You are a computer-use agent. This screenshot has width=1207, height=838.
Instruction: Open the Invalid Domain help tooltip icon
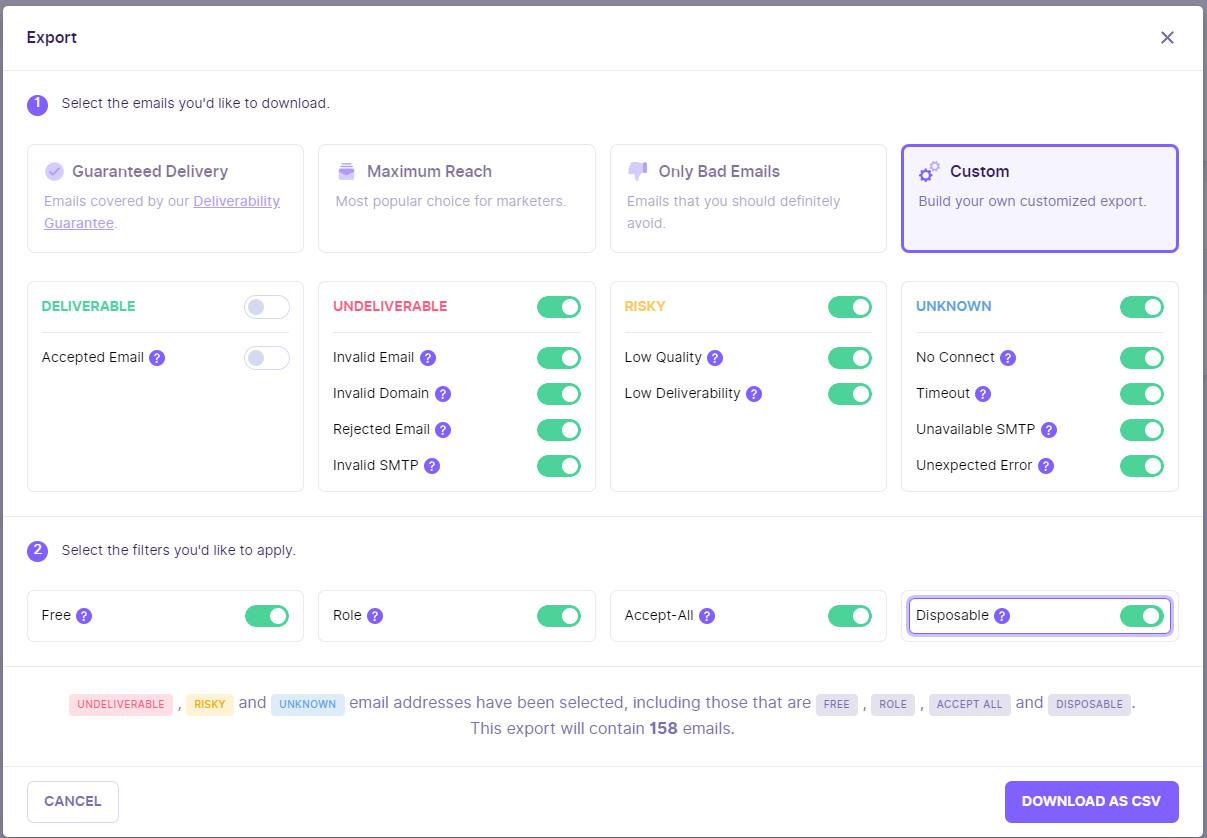pos(443,394)
